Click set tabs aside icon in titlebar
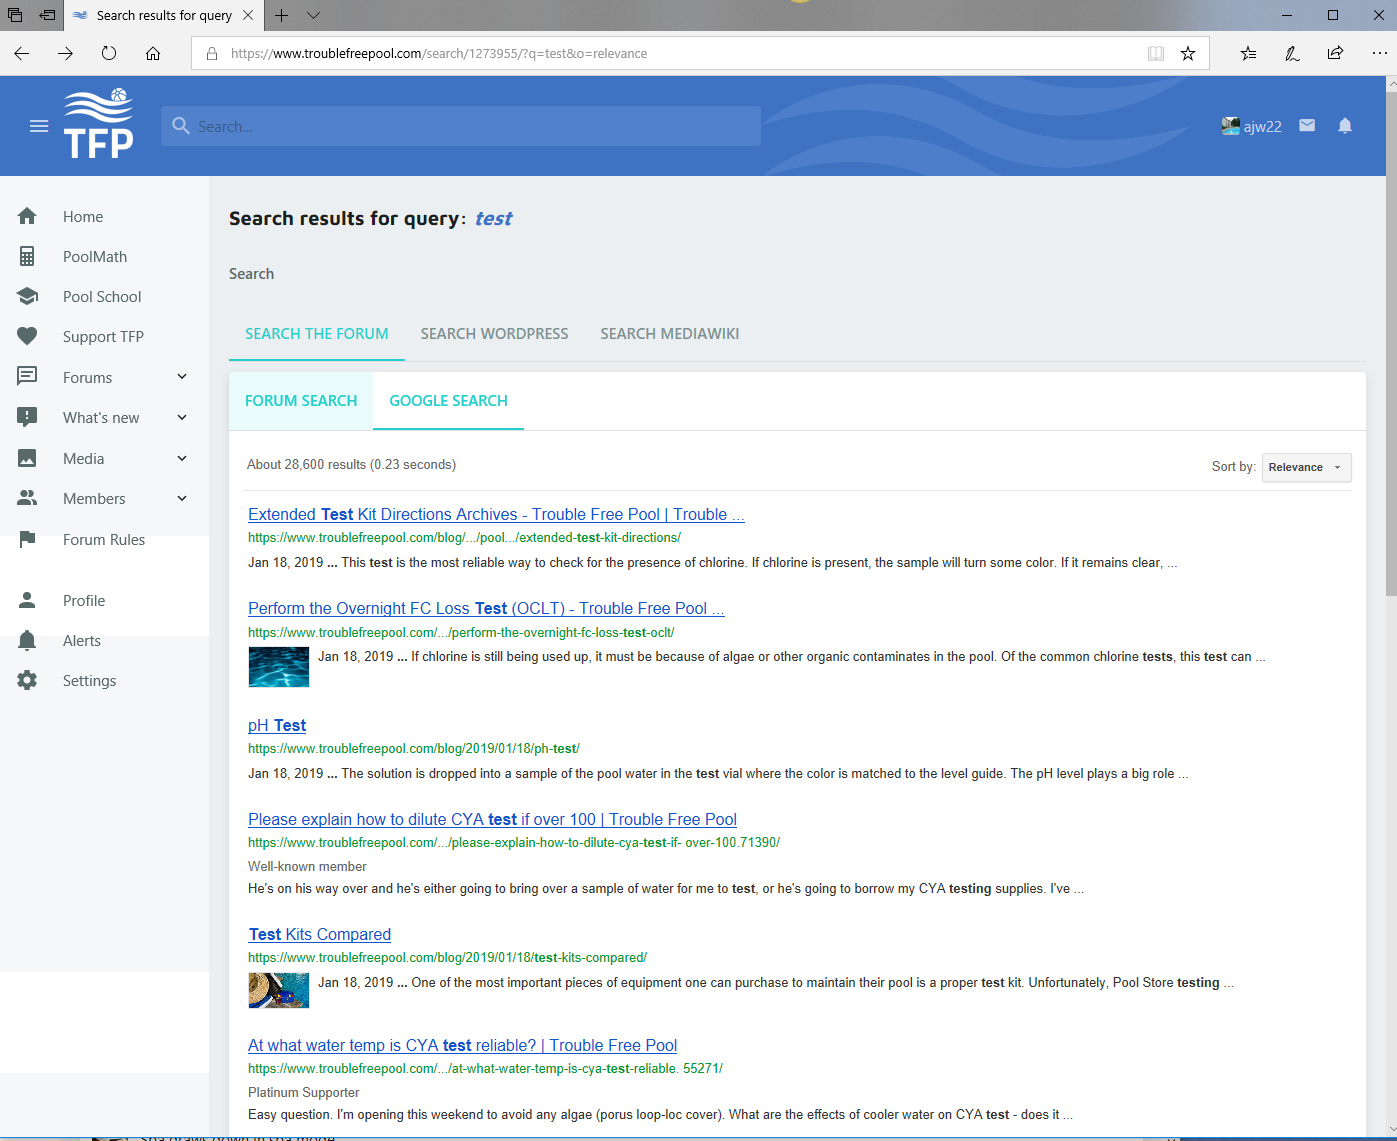The height and width of the screenshot is (1141, 1397). click(47, 15)
